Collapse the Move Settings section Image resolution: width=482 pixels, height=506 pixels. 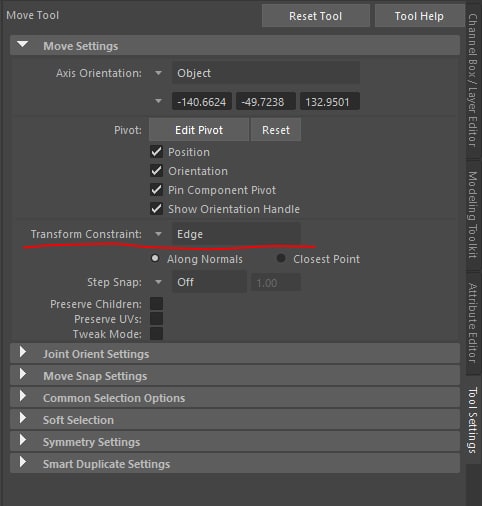click(x=22, y=45)
